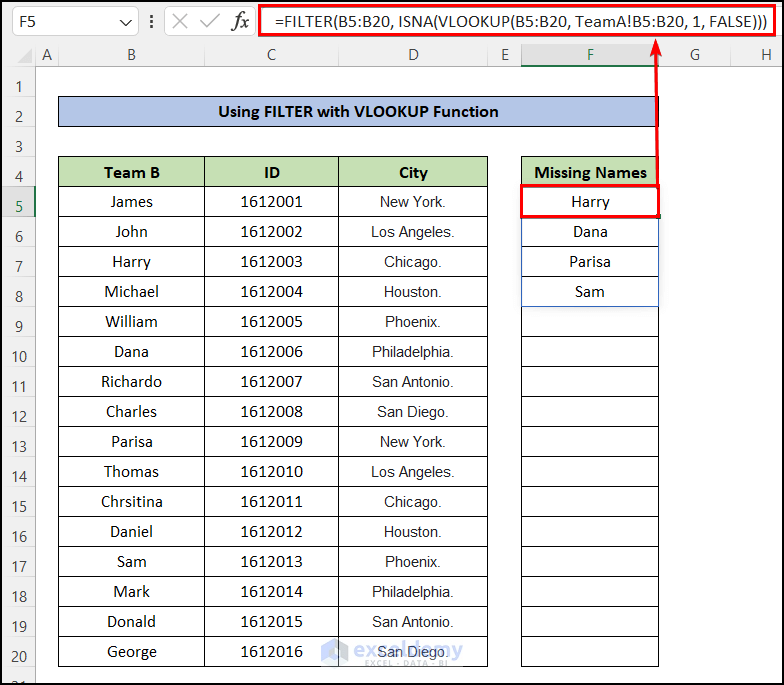
Task: Select the 'Los Angeles.' cell in Thomas's row
Action: tap(413, 472)
